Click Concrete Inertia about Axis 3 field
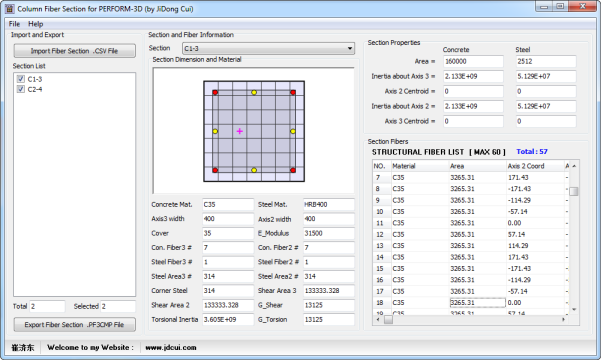This screenshot has height=360, width=601. pyautogui.click(x=473, y=76)
